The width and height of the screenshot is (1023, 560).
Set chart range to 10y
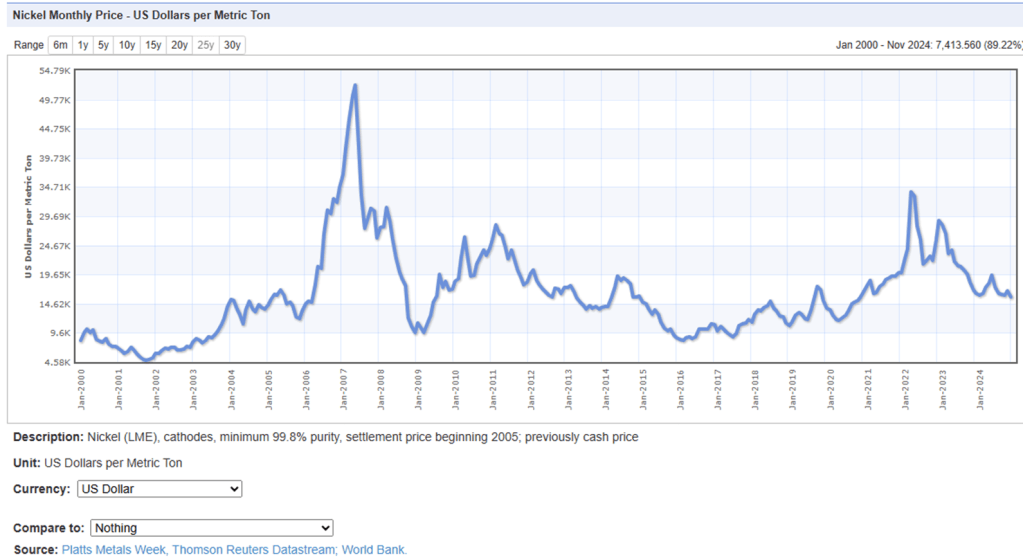127,45
